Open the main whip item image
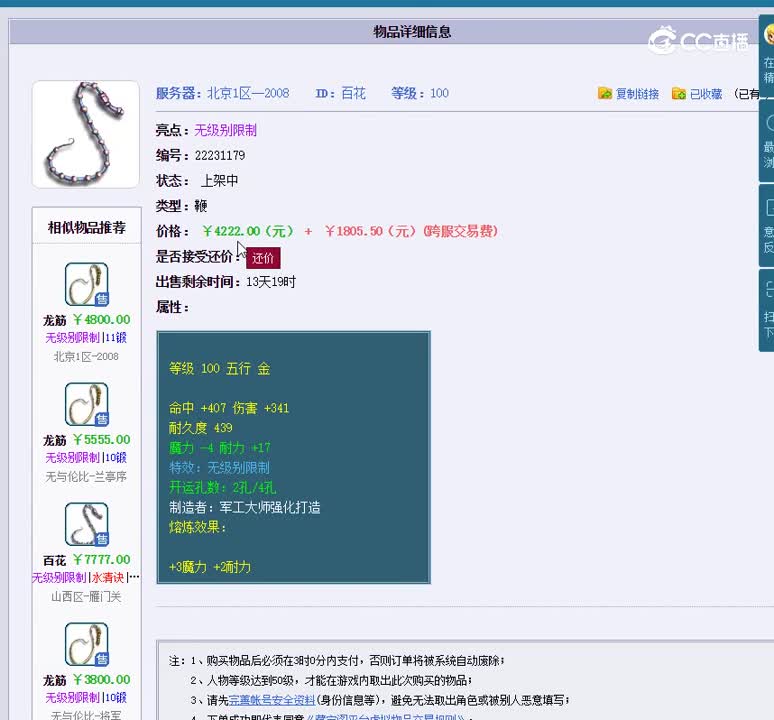774x720 pixels. click(86, 134)
